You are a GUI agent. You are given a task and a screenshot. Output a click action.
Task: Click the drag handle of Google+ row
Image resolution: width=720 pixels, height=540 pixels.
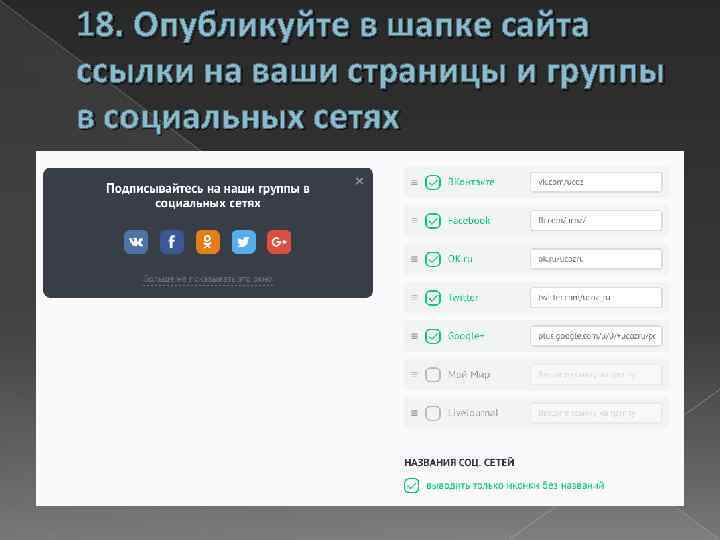tap(414, 337)
